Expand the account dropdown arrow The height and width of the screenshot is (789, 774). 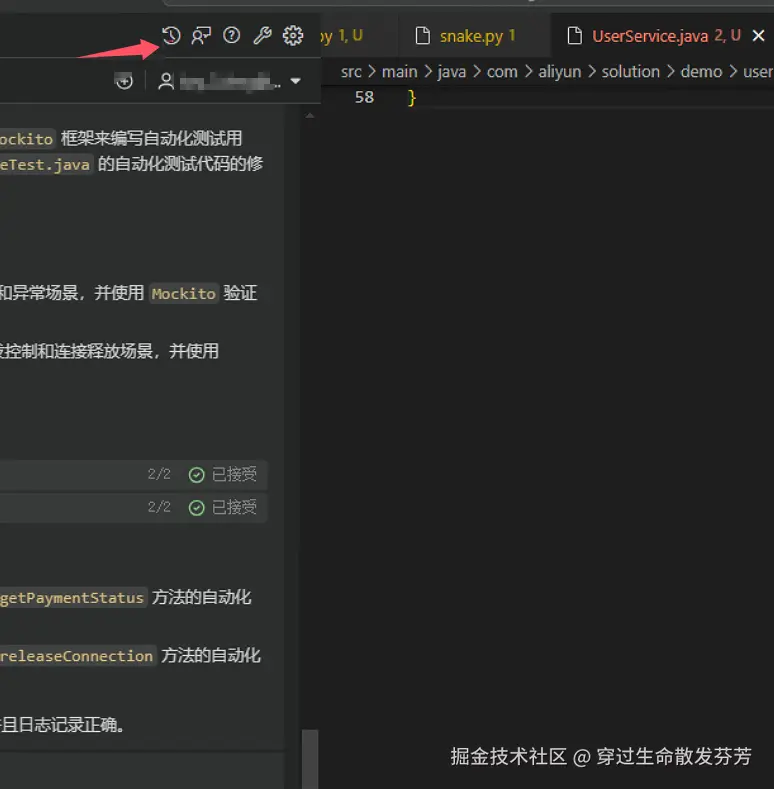pyautogui.click(x=296, y=81)
